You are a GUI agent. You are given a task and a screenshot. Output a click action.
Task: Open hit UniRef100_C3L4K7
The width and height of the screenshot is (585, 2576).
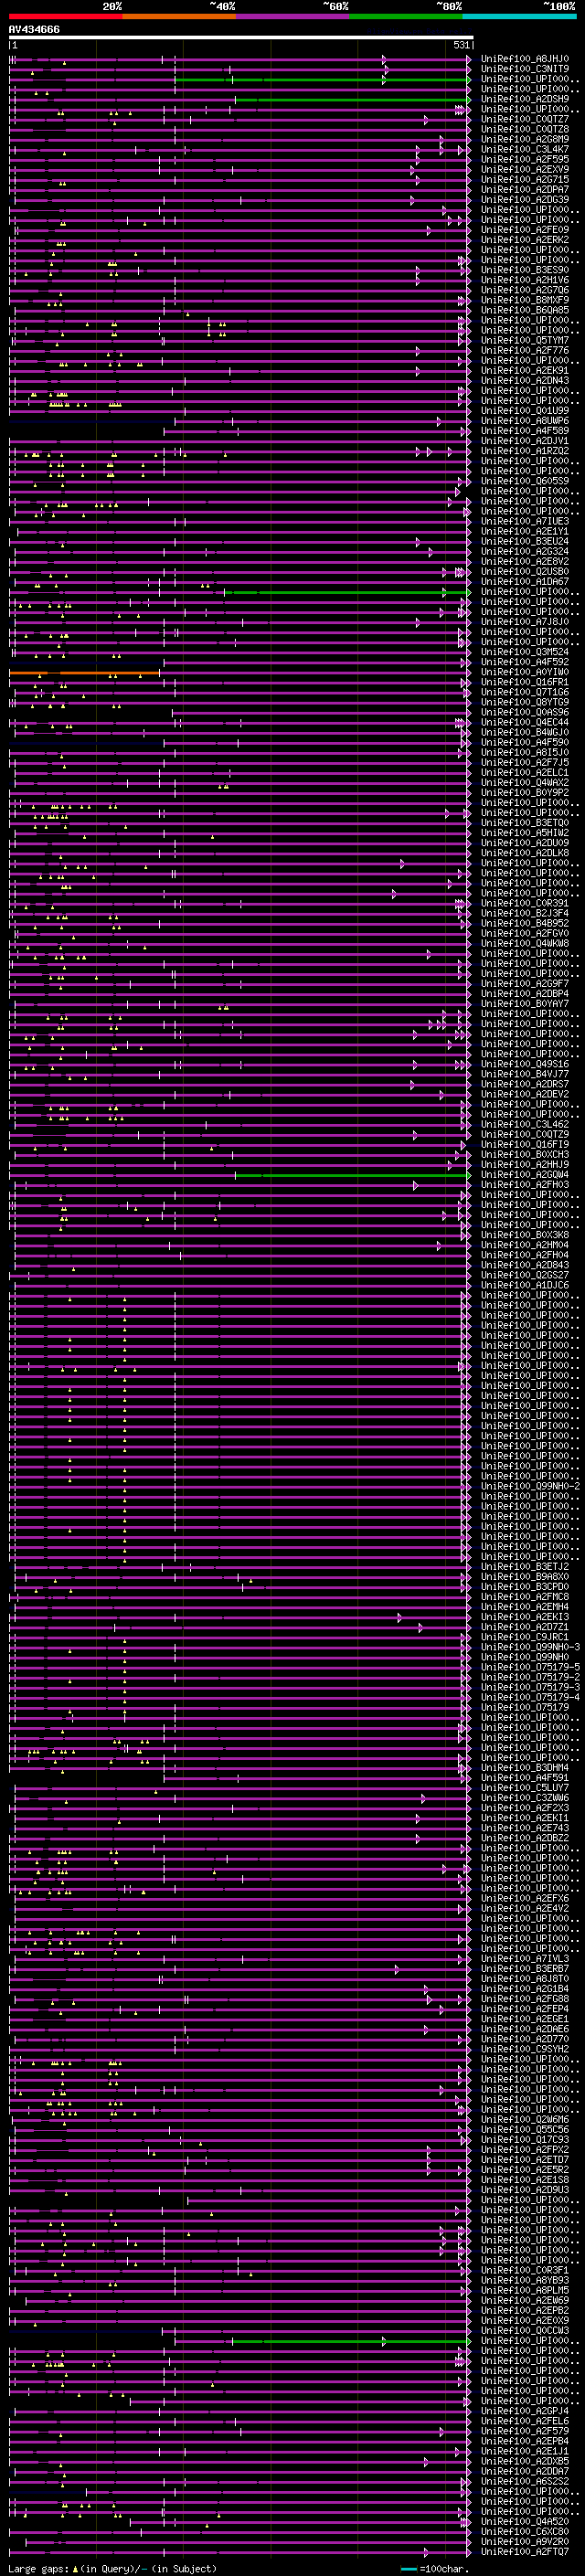[525, 149]
